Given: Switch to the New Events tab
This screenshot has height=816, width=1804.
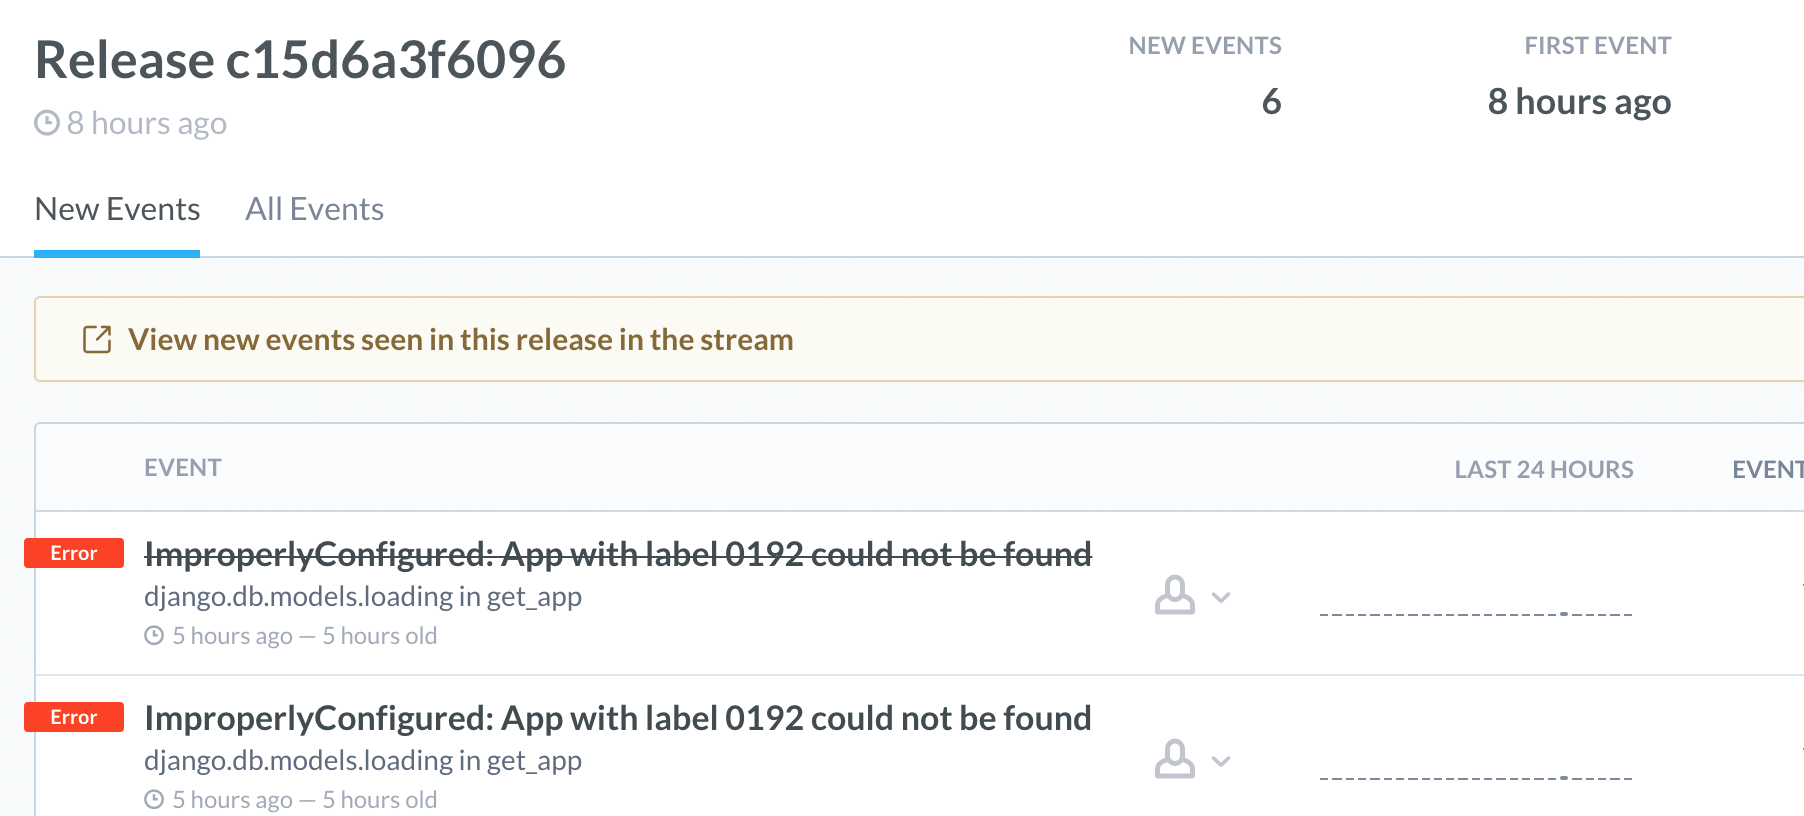Looking at the screenshot, I should coord(117,209).
